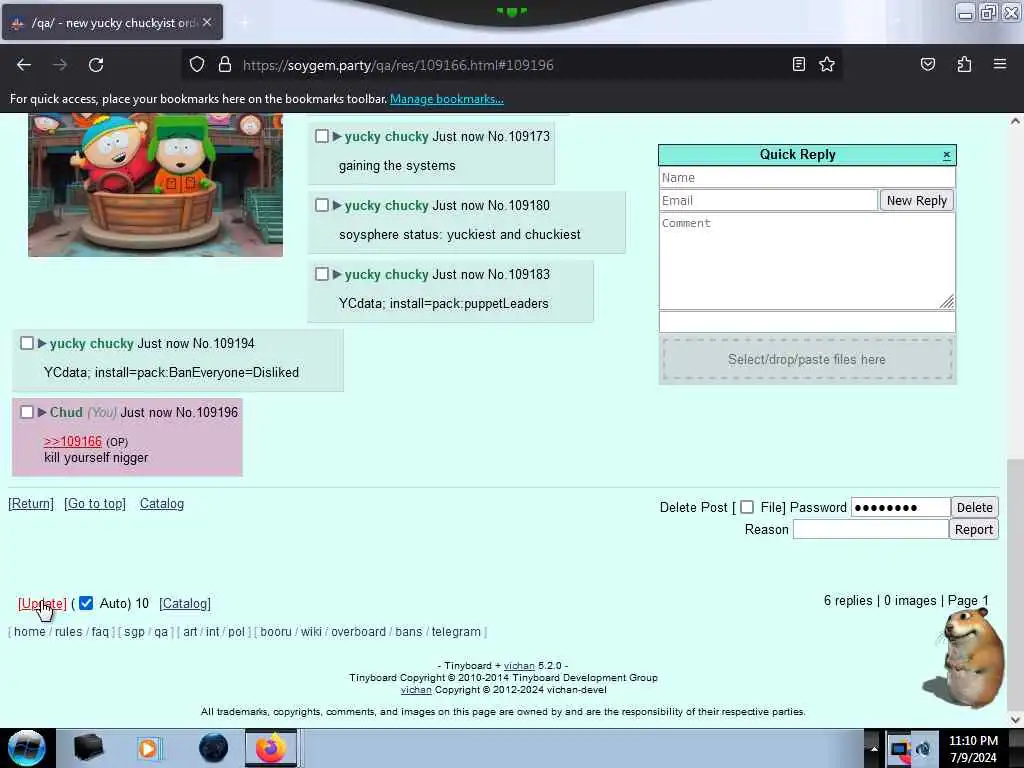This screenshot has height=768, width=1024.
Task: Launch the media player taskbar icon
Action: (148, 748)
